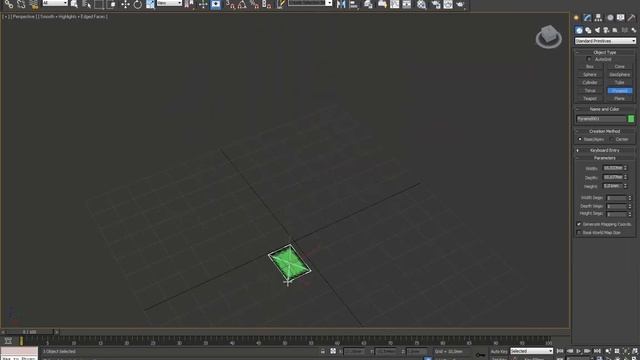Open the selection filter 'All' dropdown
Image resolution: width=640 pixels, height=360 pixels.
(55, 3)
